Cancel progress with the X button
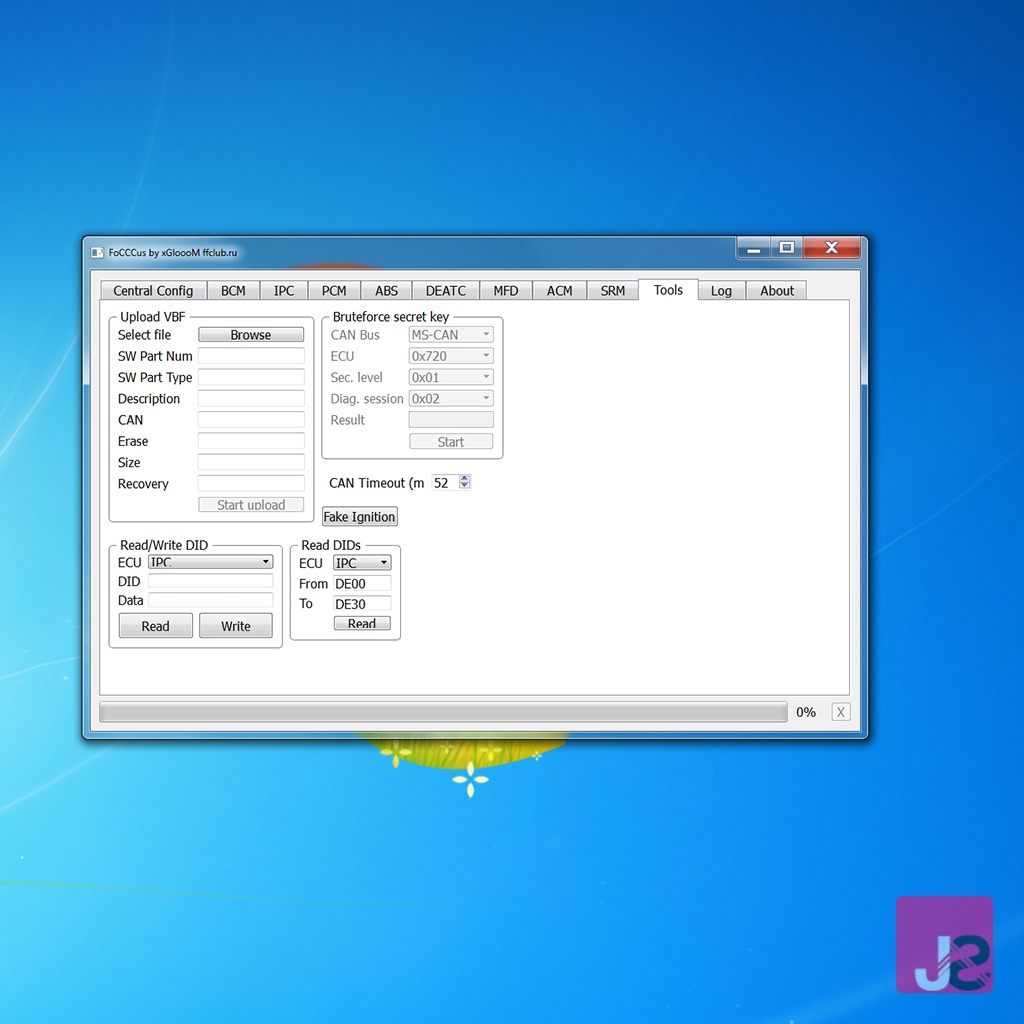This screenshot has height=1024, width=1024. [840, 712]
